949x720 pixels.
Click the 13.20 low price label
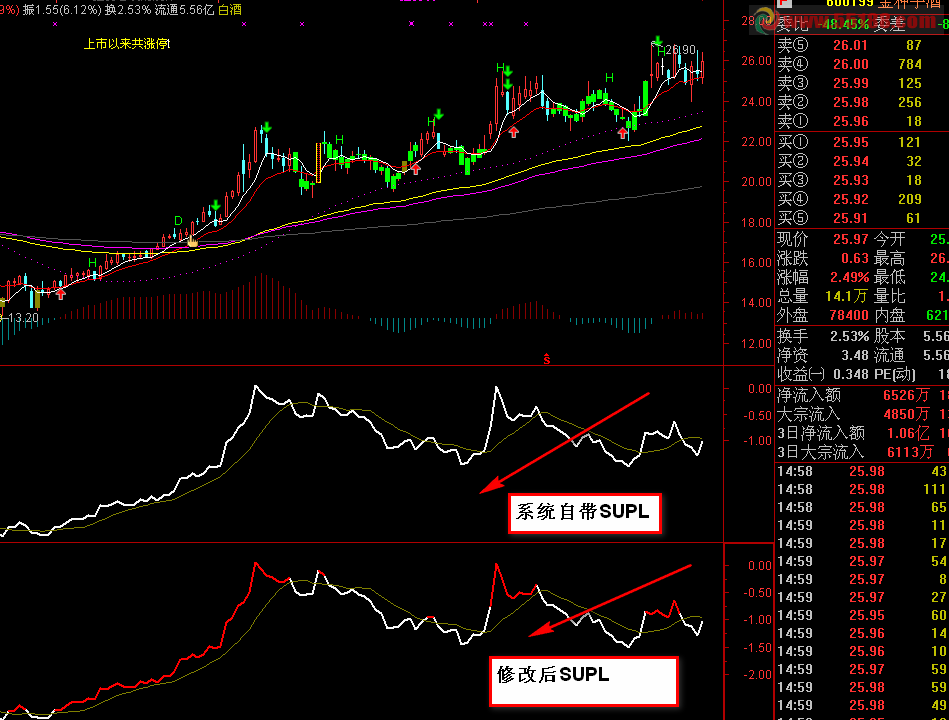click(x=22, y=318)
